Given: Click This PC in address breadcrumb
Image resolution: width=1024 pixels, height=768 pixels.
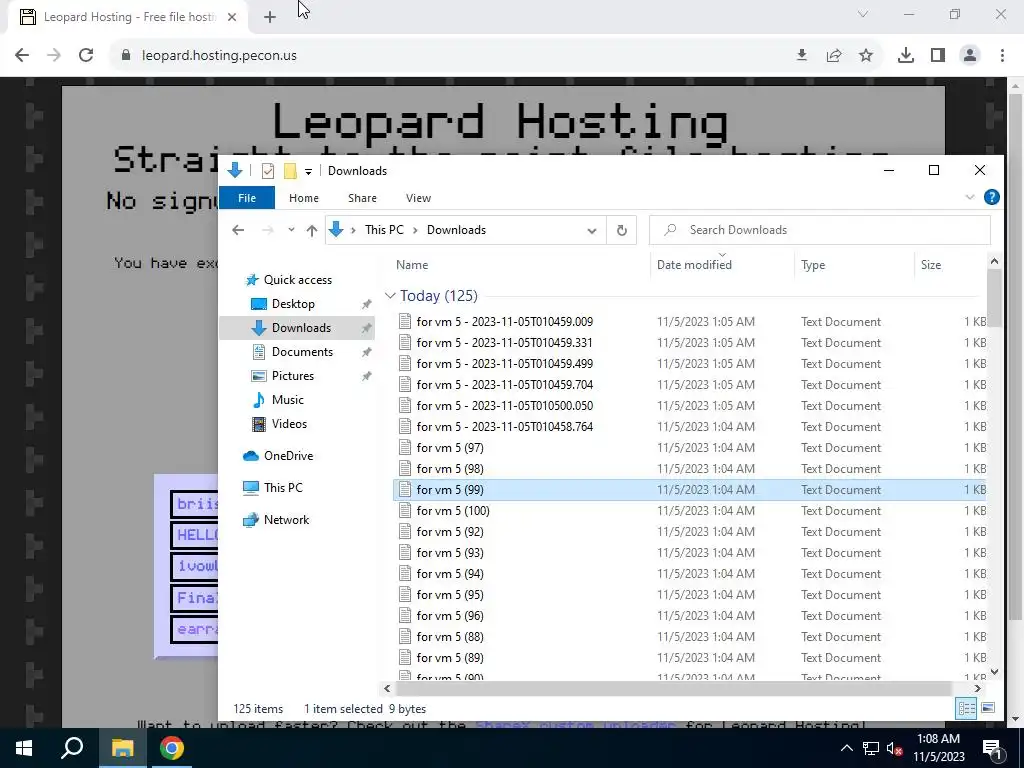Looking at the screenshot, I should pos(384,230).
